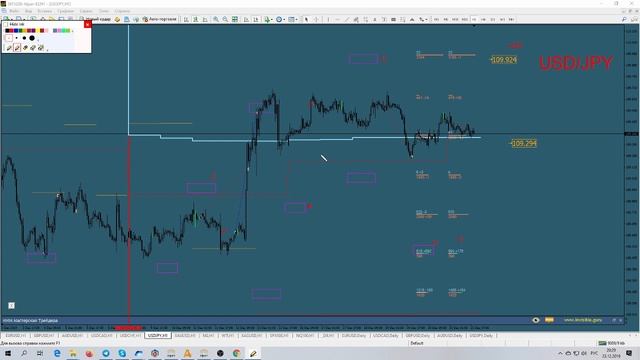Switch timeframe to MN
The width and height of the screenshot is (640, 360).
click(x=511, y=19)
